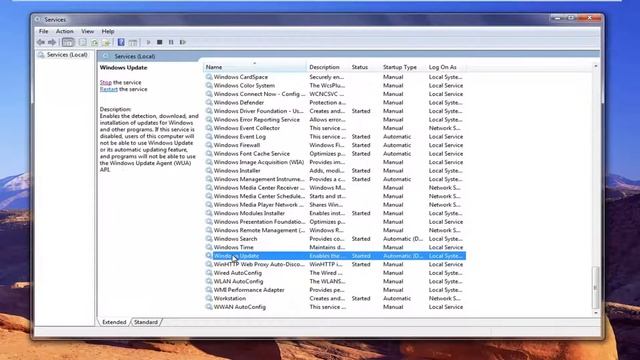Select the Windows Update service row
Screen dimensions: 640x360
(335, 256)
